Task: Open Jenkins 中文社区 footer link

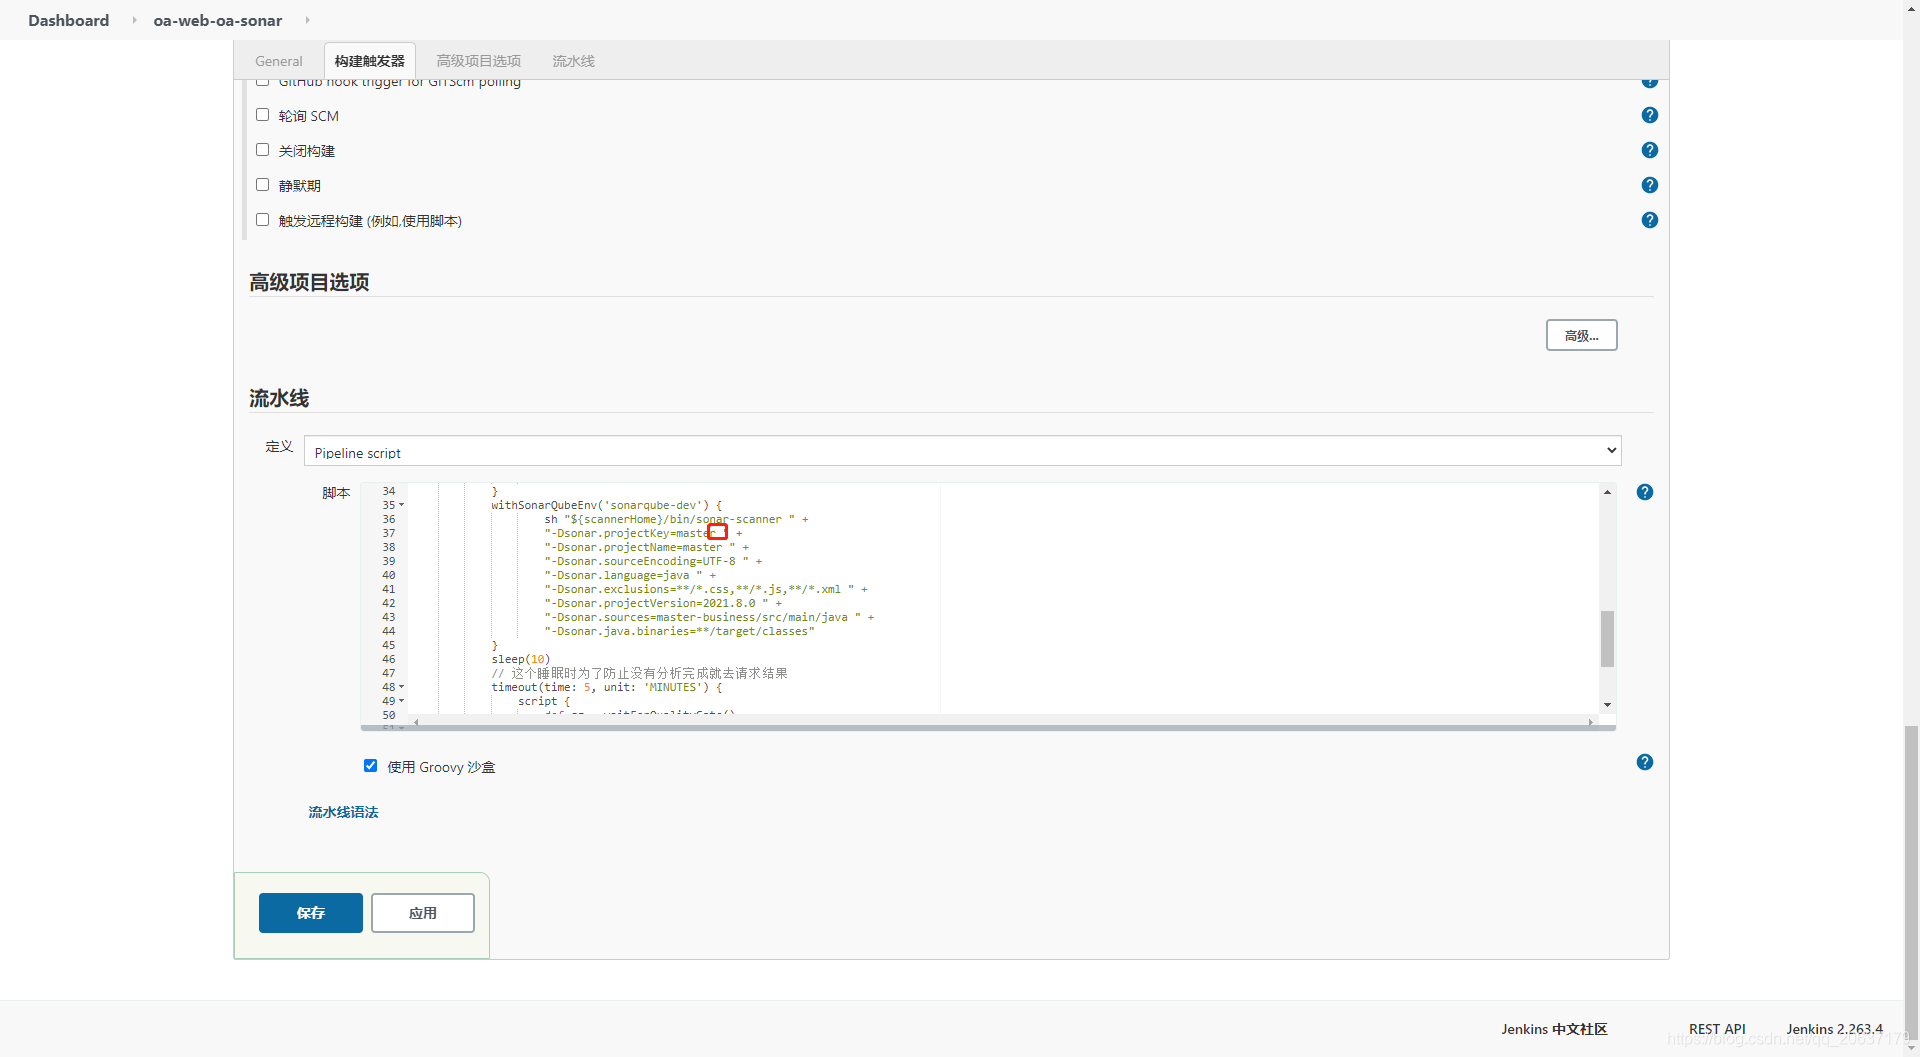Action: point(1554,1029)
